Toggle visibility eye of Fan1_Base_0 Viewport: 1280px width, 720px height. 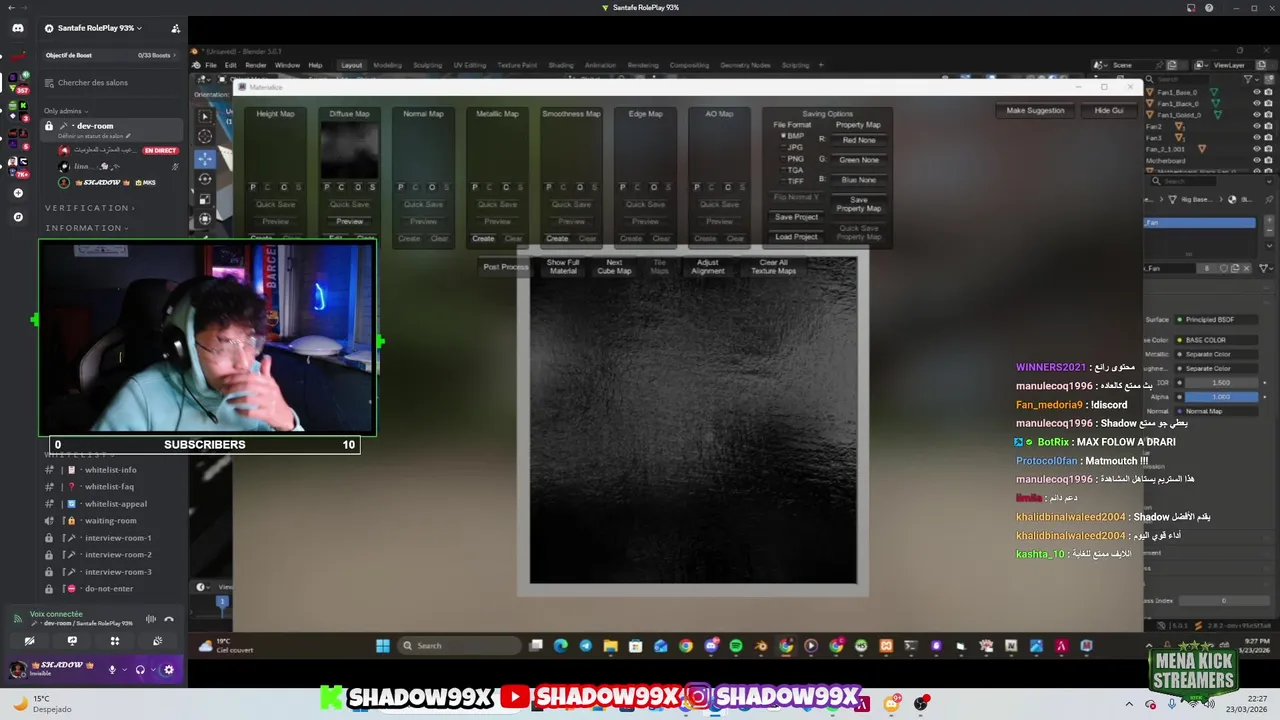[1256, 92]
